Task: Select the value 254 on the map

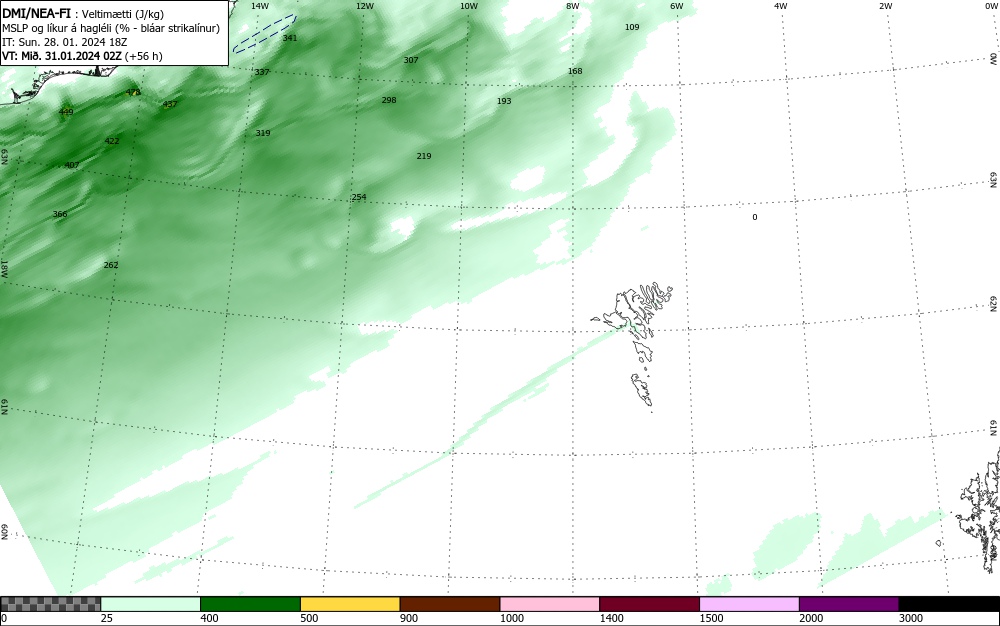Action: click(359, 197)
